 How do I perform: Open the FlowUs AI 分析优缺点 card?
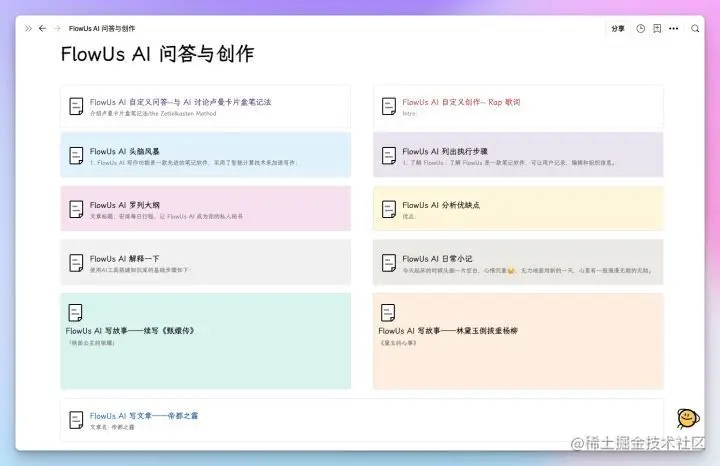518,209
